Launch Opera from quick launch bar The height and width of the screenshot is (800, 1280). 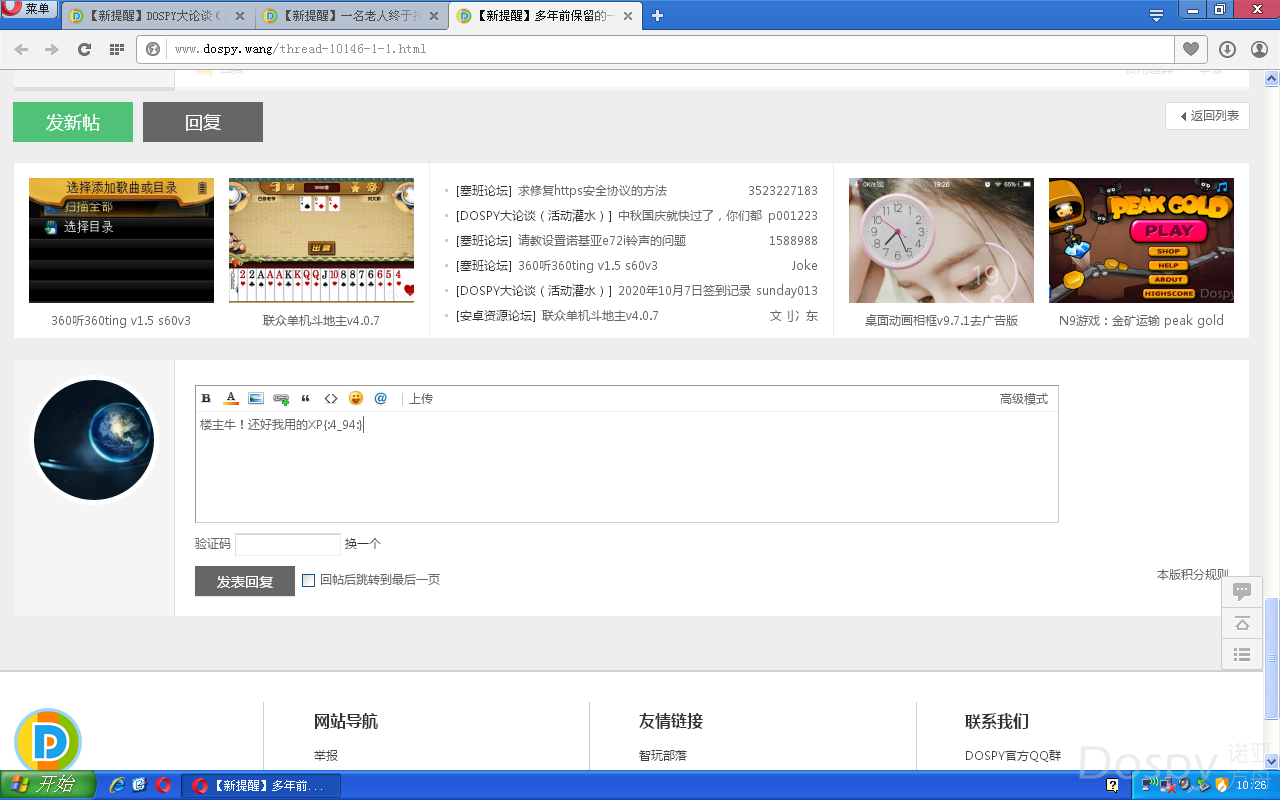(163, 785)
